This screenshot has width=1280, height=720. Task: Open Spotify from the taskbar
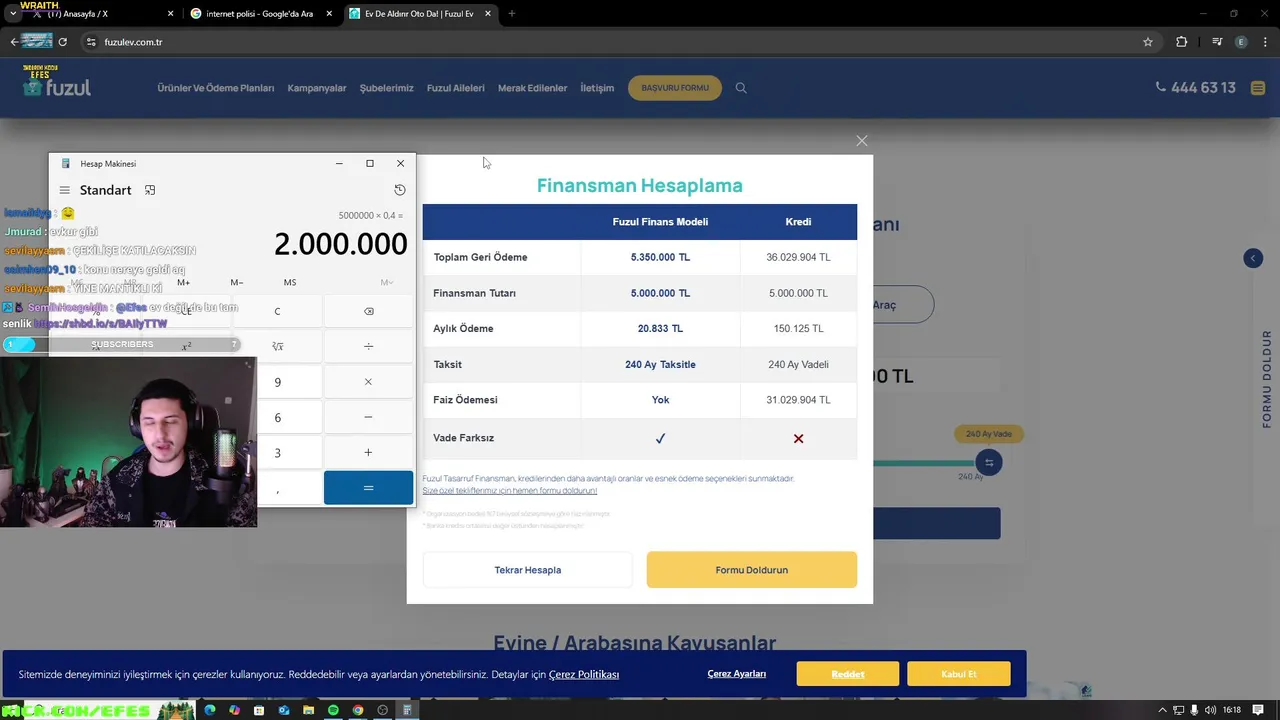coord(333,710)
